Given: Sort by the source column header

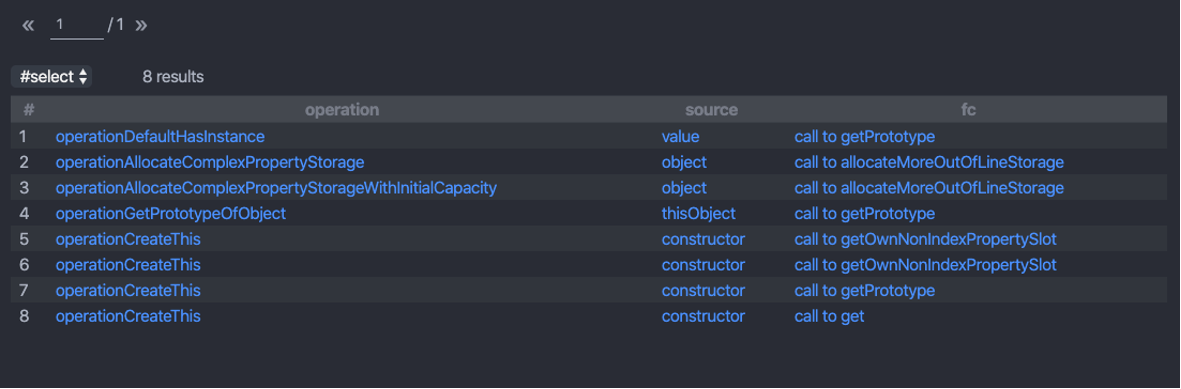Looking at the screenshot, I should [x=711, y=110].
